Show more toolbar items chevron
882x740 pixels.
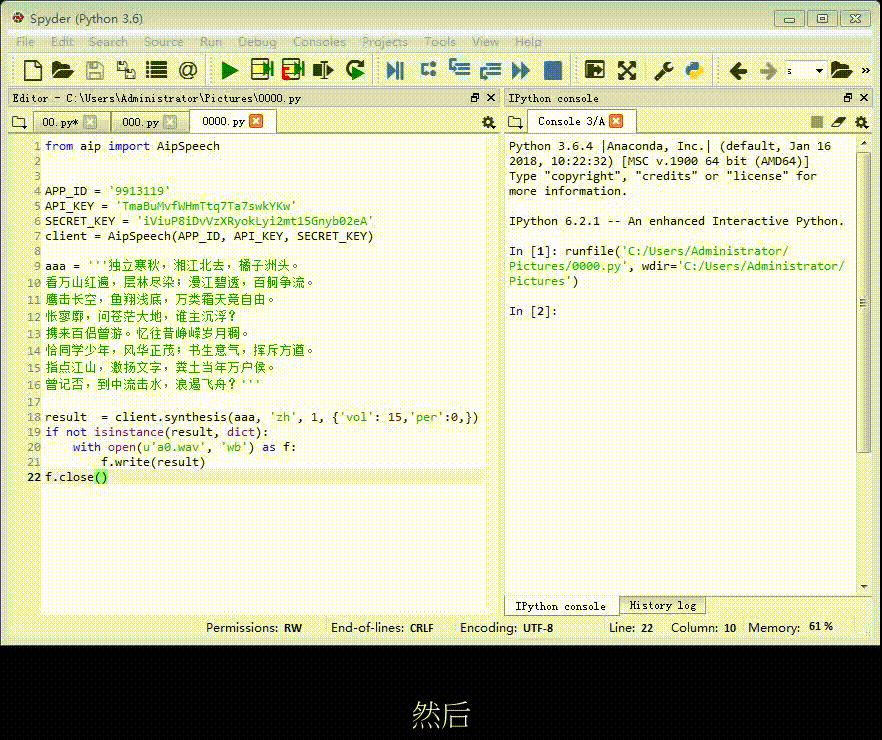(866, 70)
